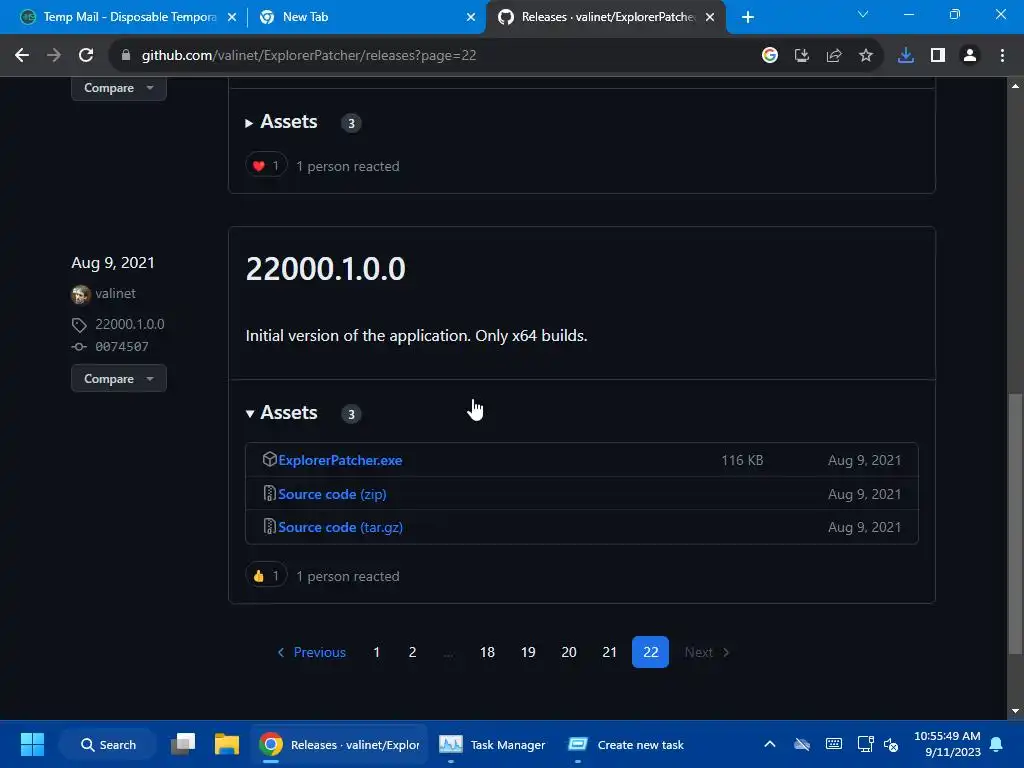Open the Compare dropdown for 22000.1.0.0
This screenshot has width=1024, height=768.
point(119,379)
